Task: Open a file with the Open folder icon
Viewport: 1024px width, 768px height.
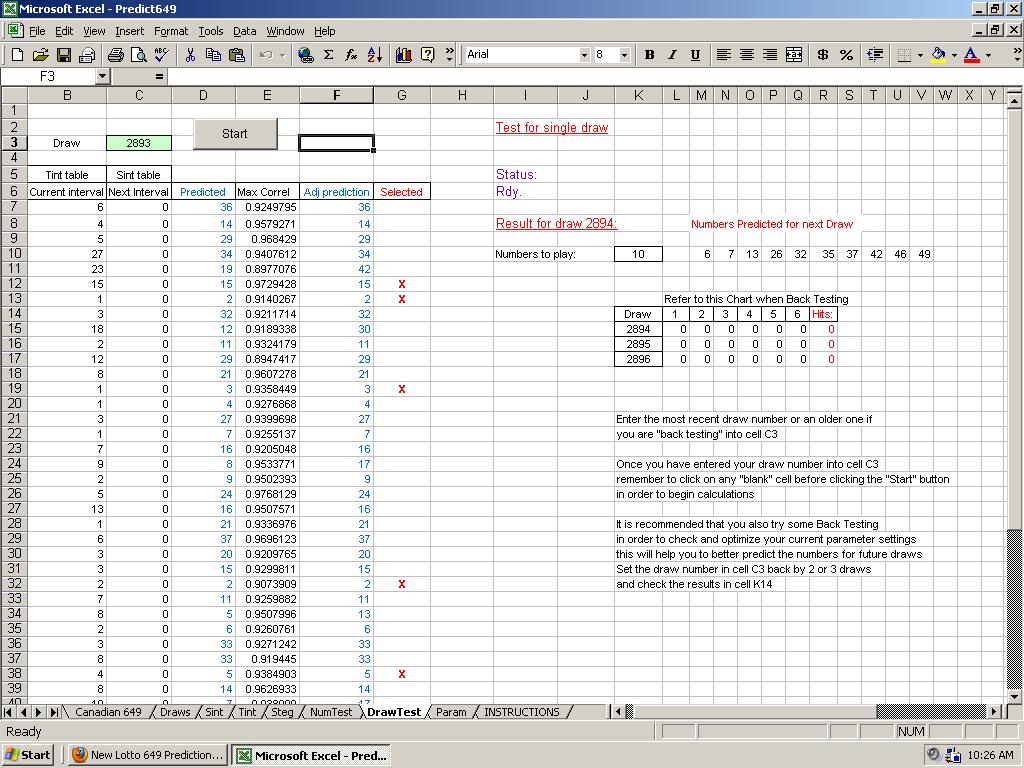Action: coord(40,55)
